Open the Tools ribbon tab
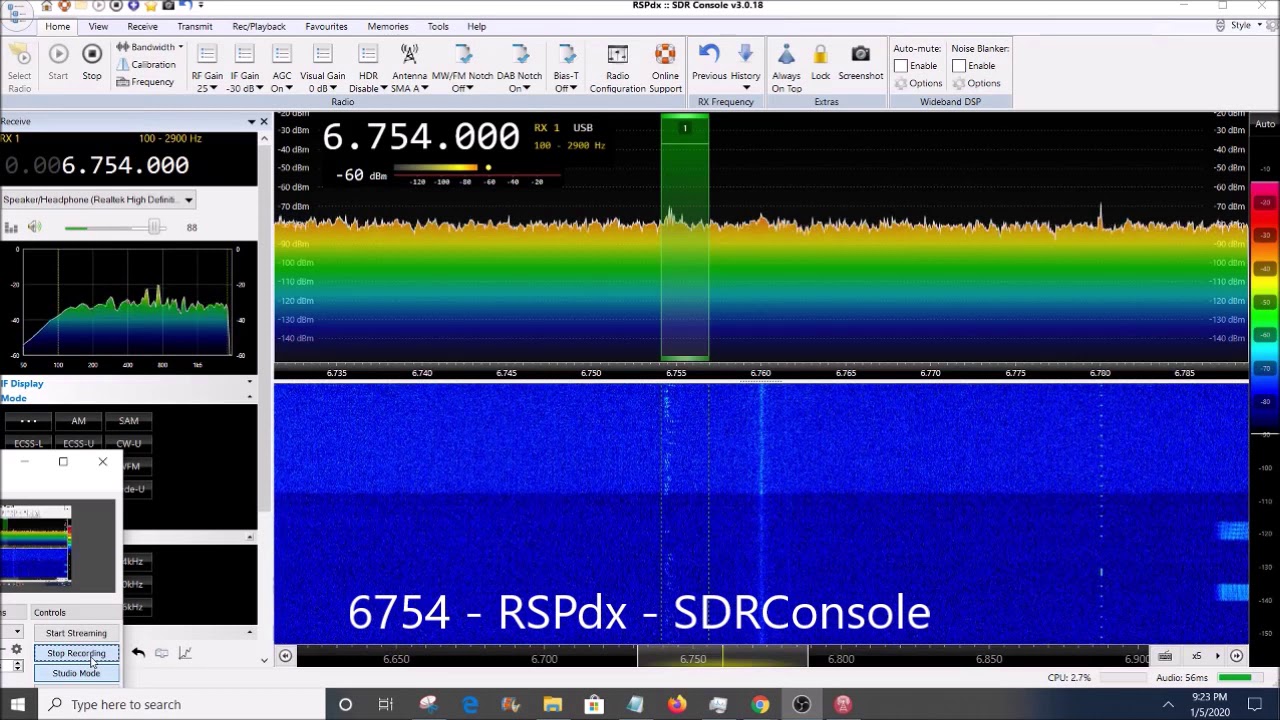The image size is (1280, 720). pos(438,27)
